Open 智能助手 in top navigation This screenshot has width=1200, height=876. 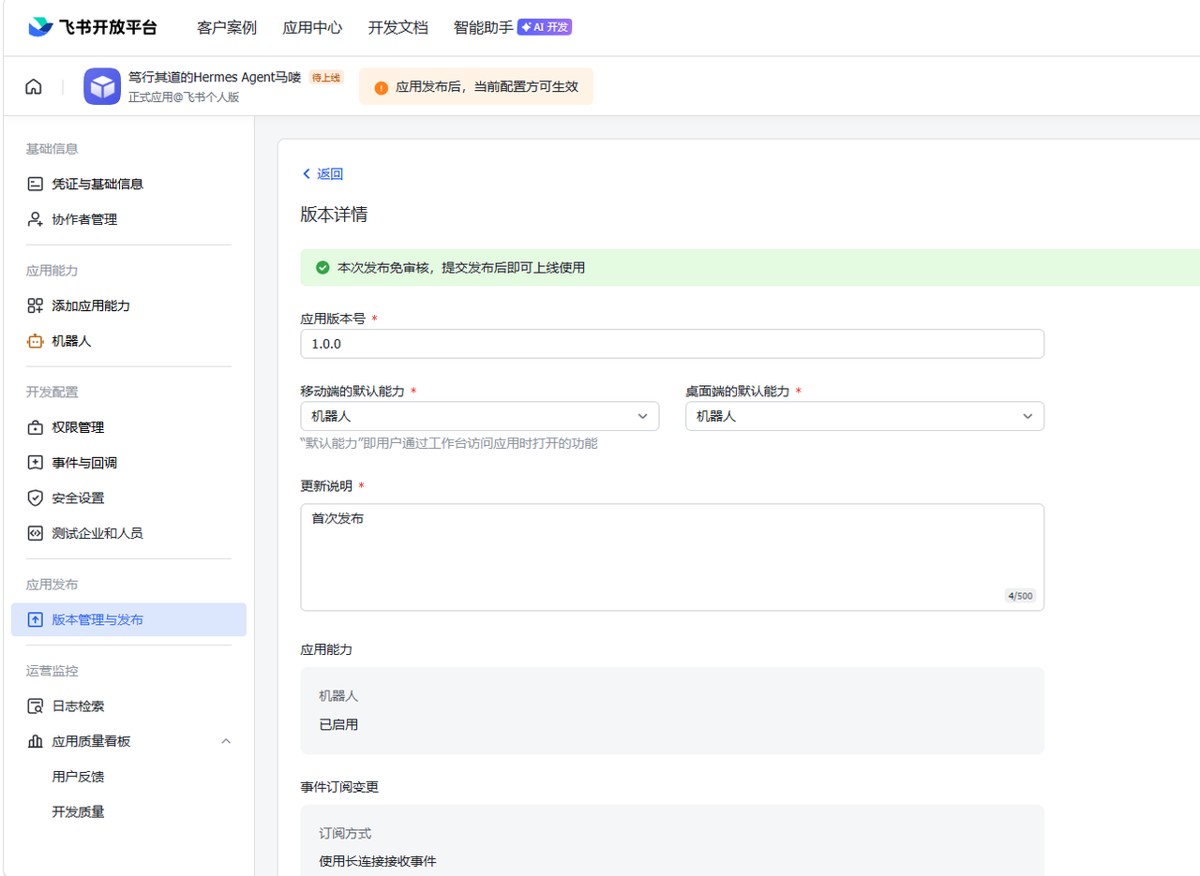click(483, 28)
